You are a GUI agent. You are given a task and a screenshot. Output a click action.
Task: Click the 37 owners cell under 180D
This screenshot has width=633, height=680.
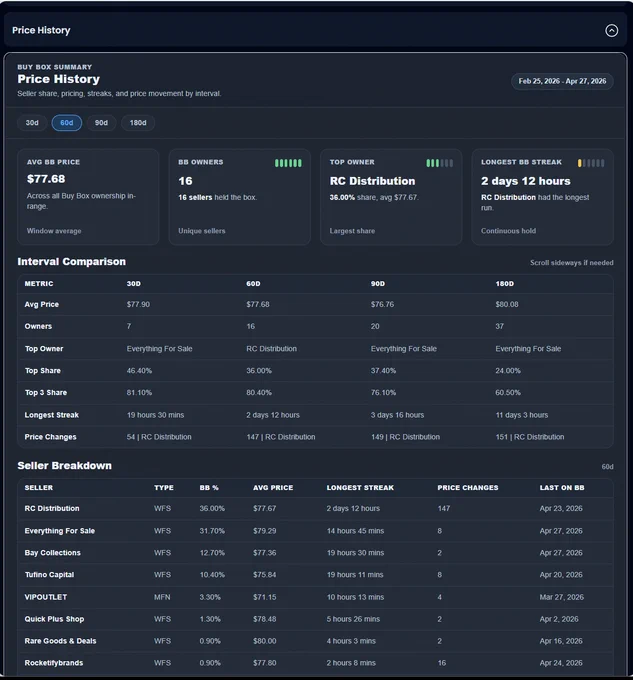coord(499,326)
